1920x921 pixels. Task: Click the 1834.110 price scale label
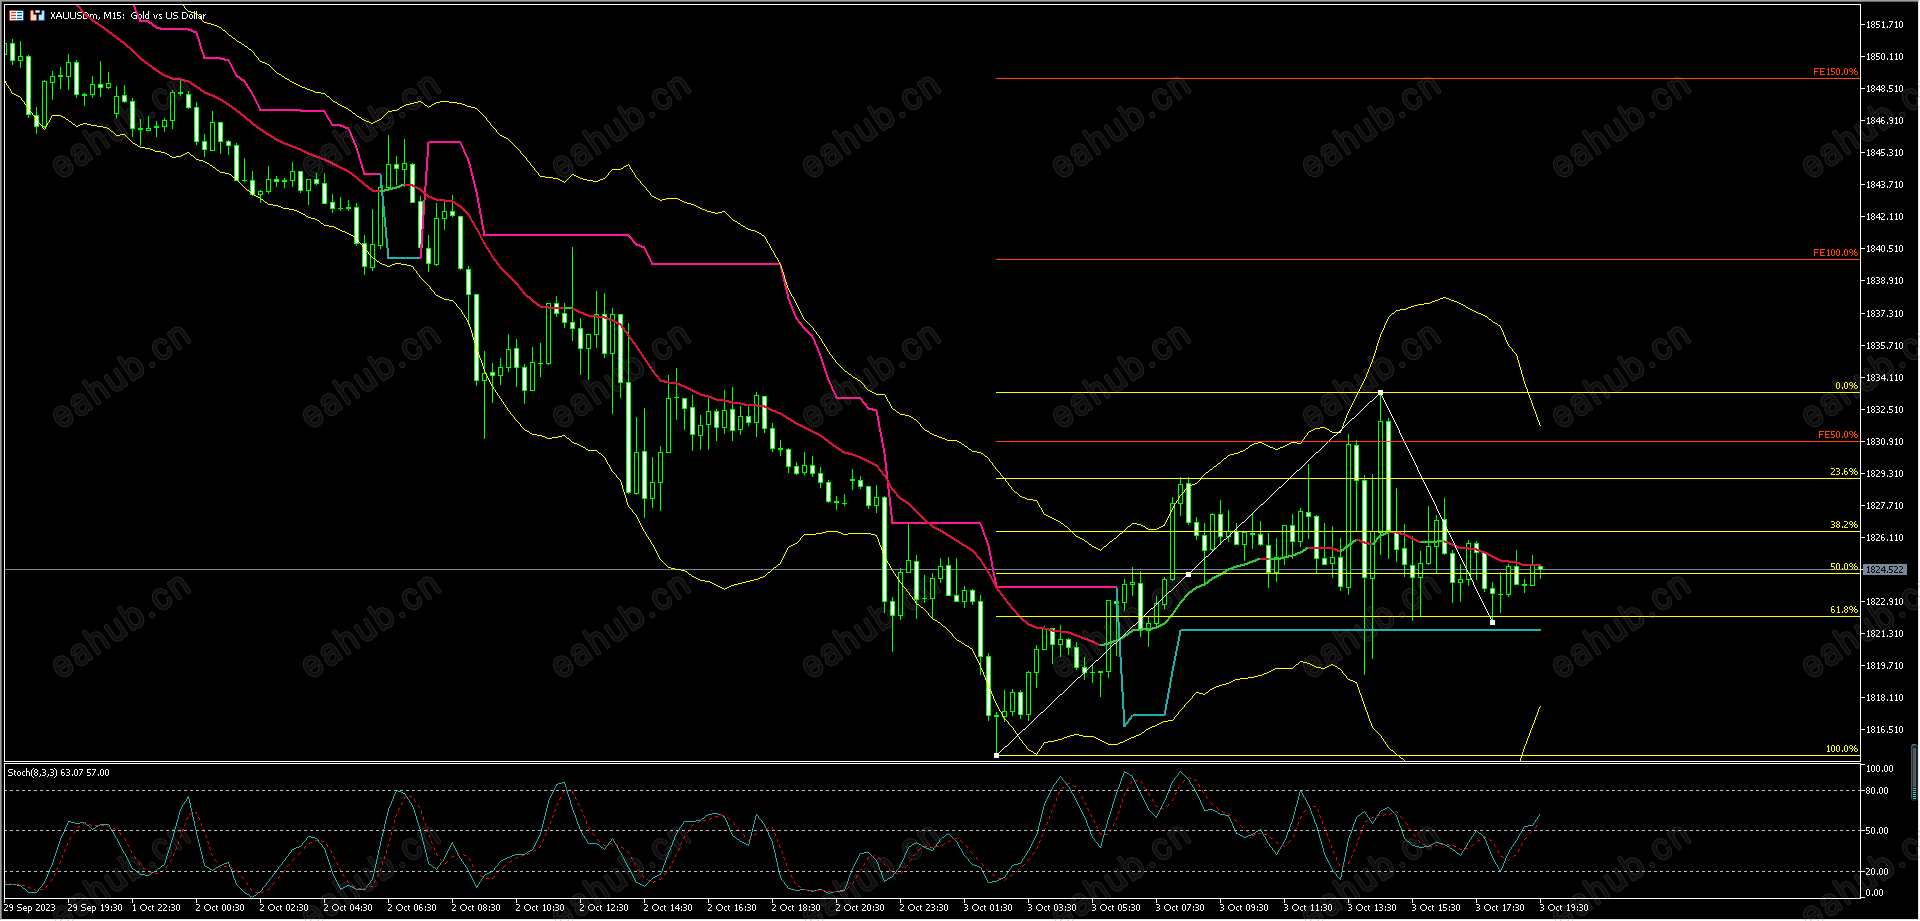[x=1884, y=378]
